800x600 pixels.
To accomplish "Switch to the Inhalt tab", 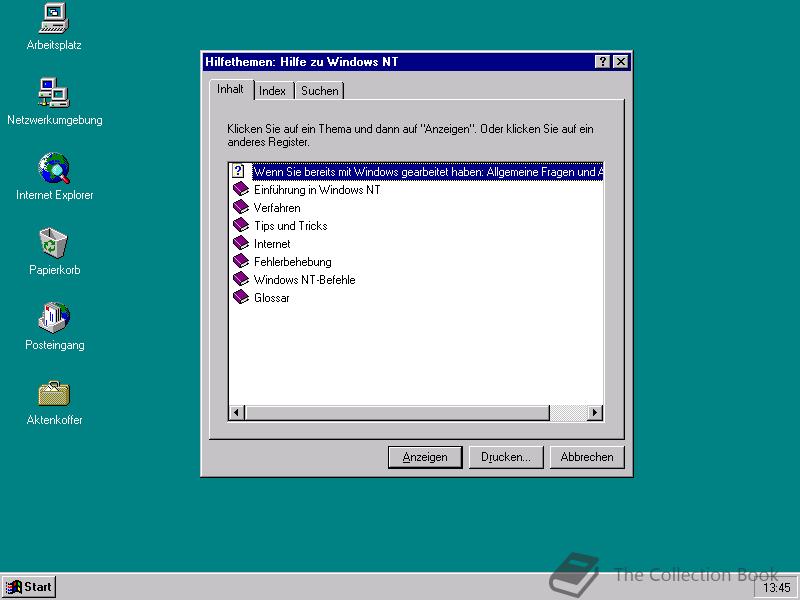I will pyautogui.click(x=231, y=89).
